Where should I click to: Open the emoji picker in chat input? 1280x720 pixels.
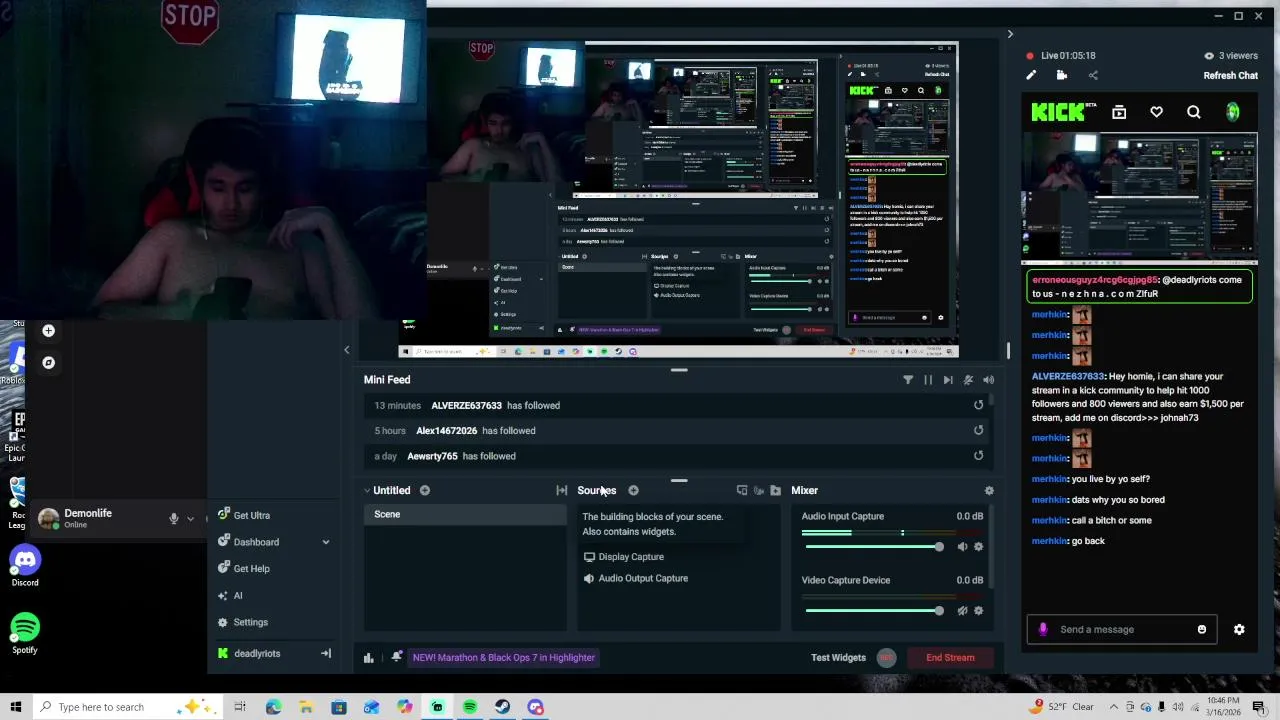(1202, 629)
